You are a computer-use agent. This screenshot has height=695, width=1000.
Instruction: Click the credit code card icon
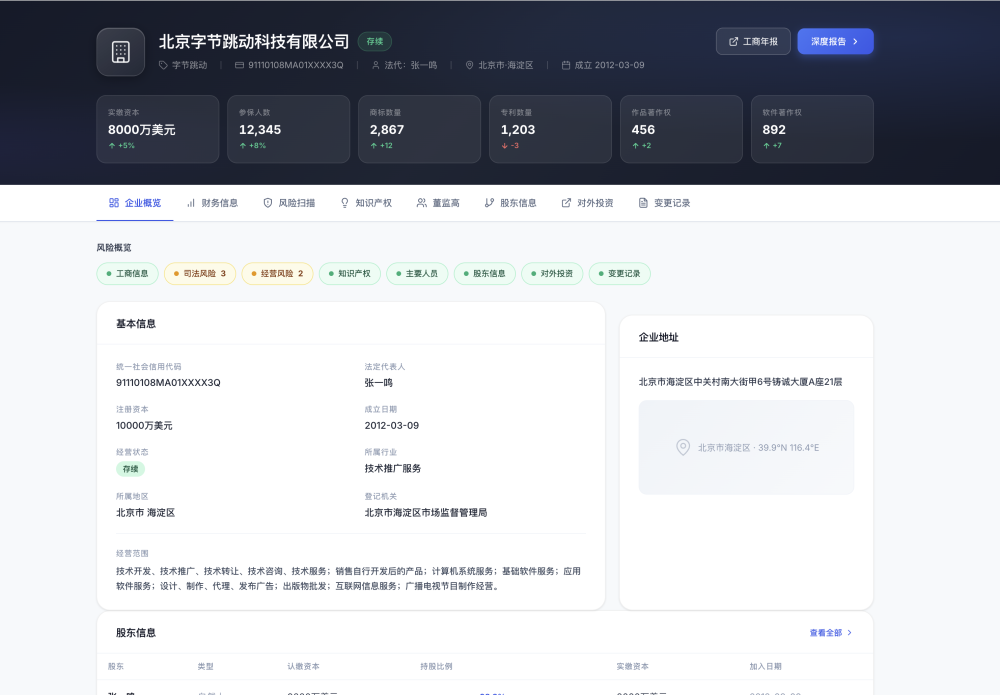point(239,65)
